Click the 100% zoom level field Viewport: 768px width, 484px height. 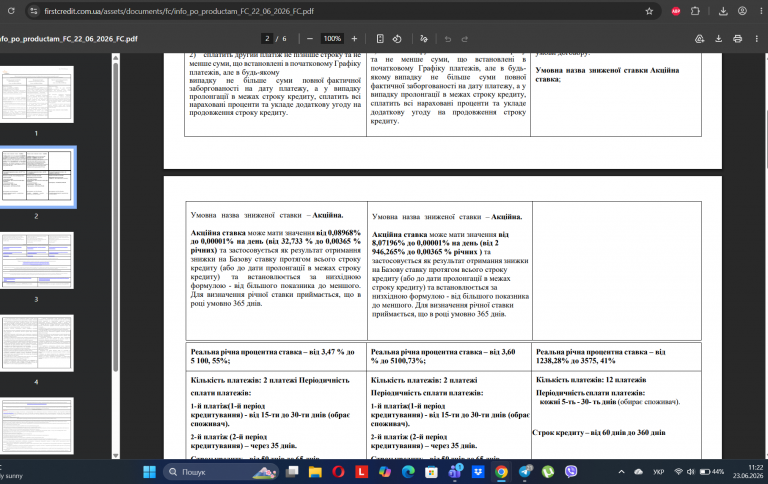click(x=332, y=39)
